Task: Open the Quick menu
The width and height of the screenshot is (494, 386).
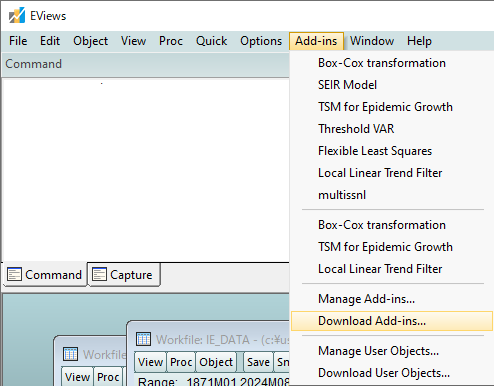Action: (211, 41)
